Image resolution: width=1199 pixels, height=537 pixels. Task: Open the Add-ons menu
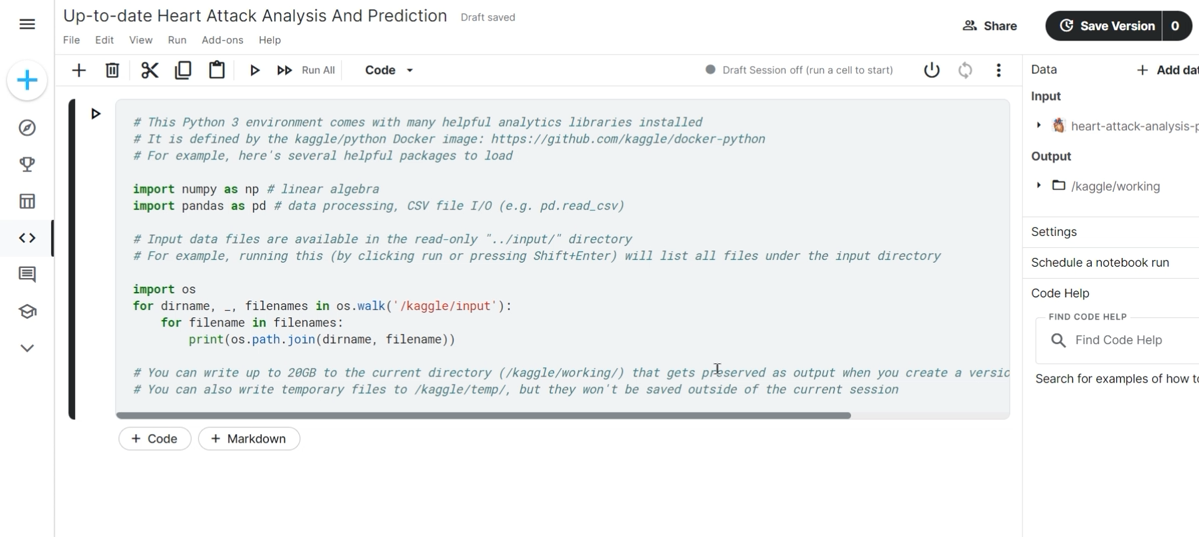pos(222,40)
